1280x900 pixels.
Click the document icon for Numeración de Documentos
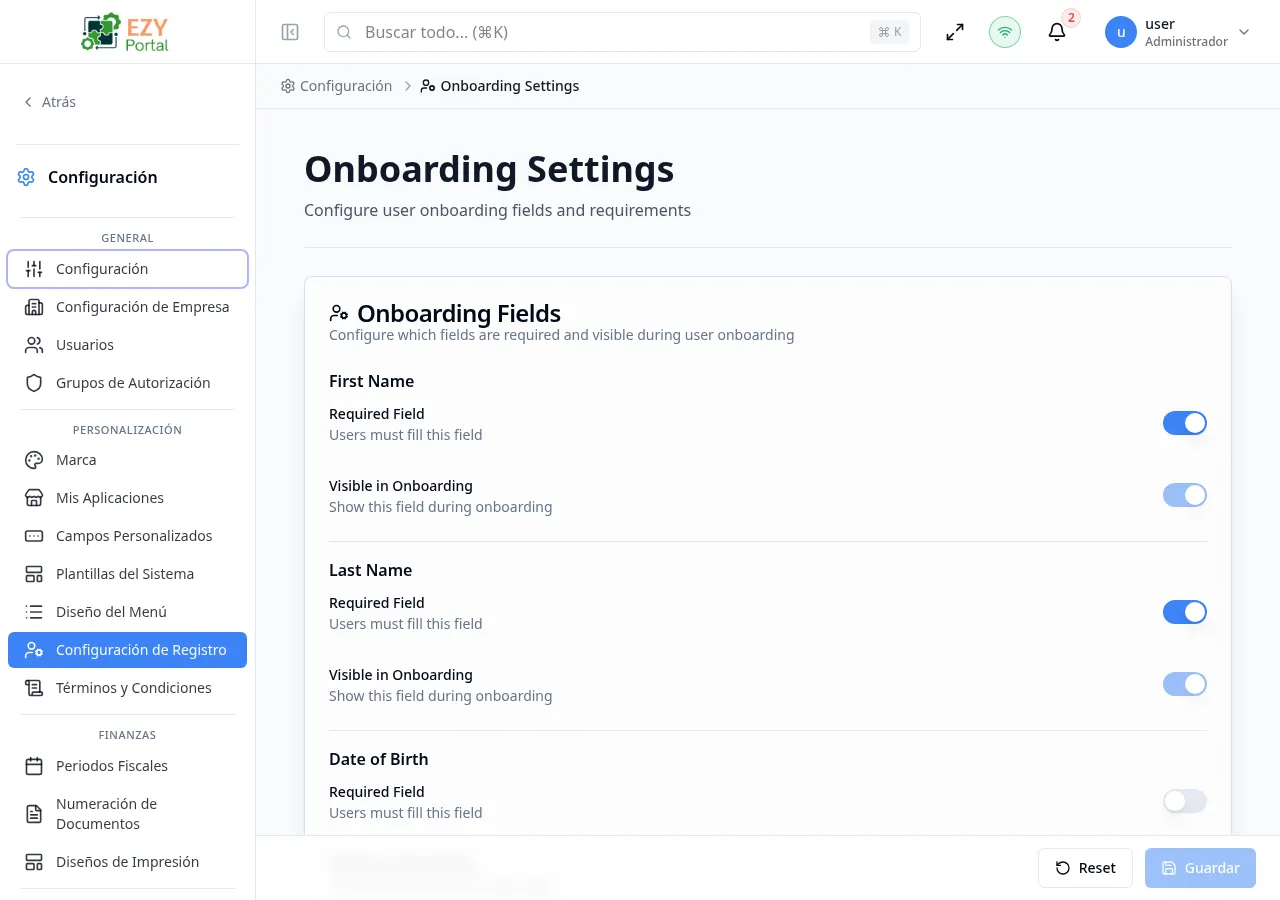(34, 814)
